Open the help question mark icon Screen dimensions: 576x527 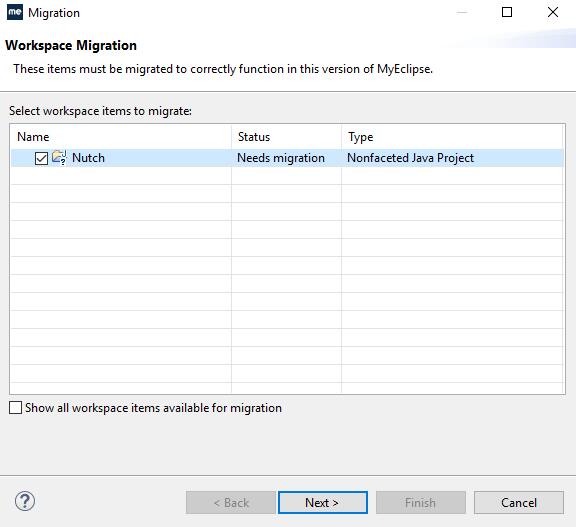click(25, 501)
